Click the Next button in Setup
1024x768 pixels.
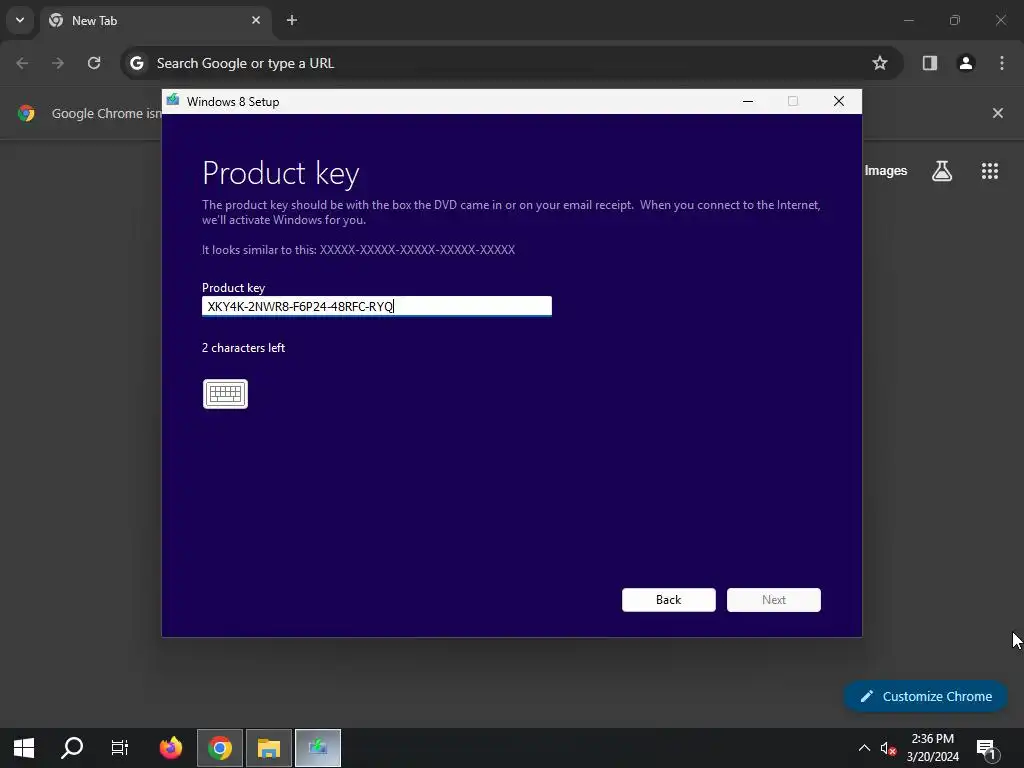pos(773,600)
